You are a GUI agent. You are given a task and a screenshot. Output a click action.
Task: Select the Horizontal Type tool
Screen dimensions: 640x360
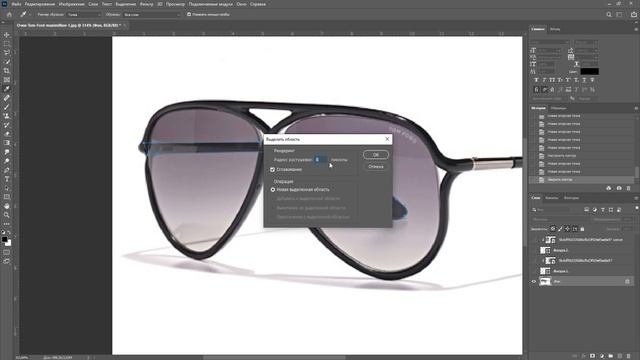point(7,179)
